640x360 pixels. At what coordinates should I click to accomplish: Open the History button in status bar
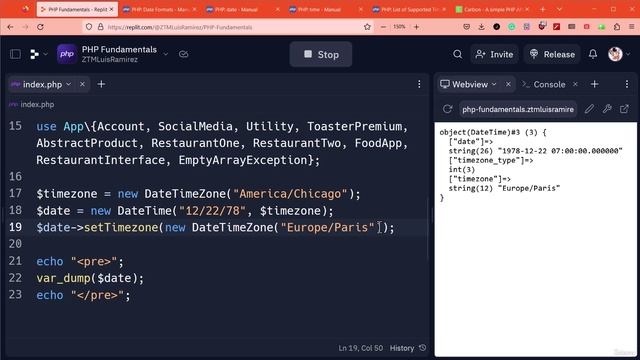click(408, 348)
